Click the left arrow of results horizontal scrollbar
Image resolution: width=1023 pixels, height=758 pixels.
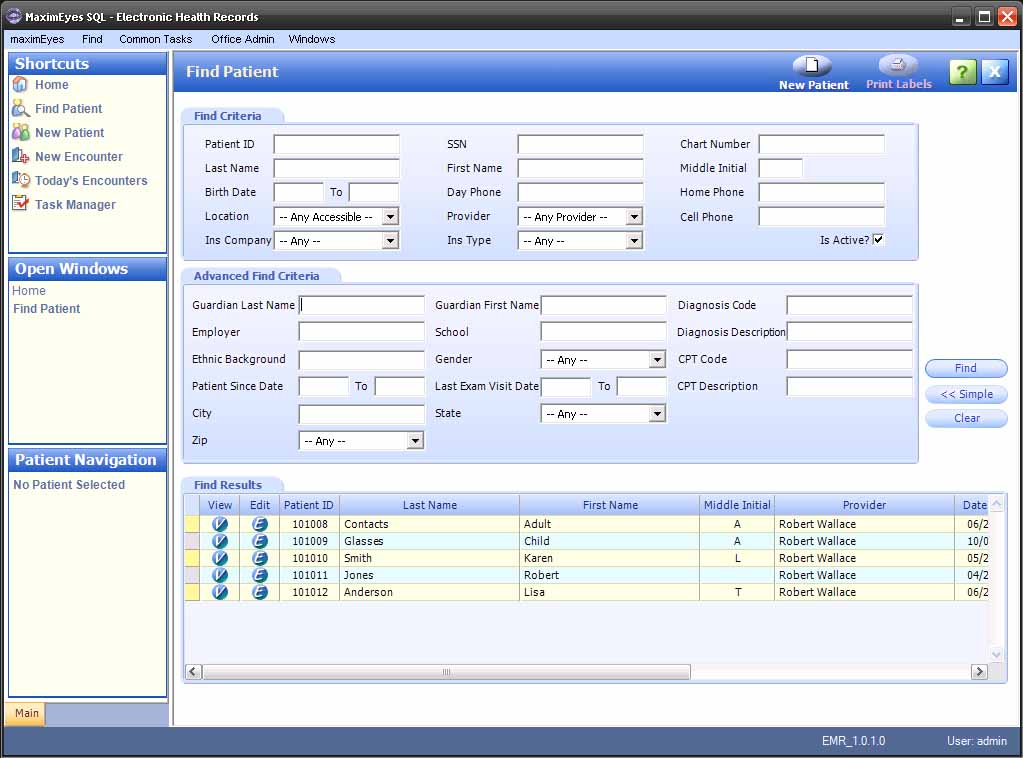point(193,671)
